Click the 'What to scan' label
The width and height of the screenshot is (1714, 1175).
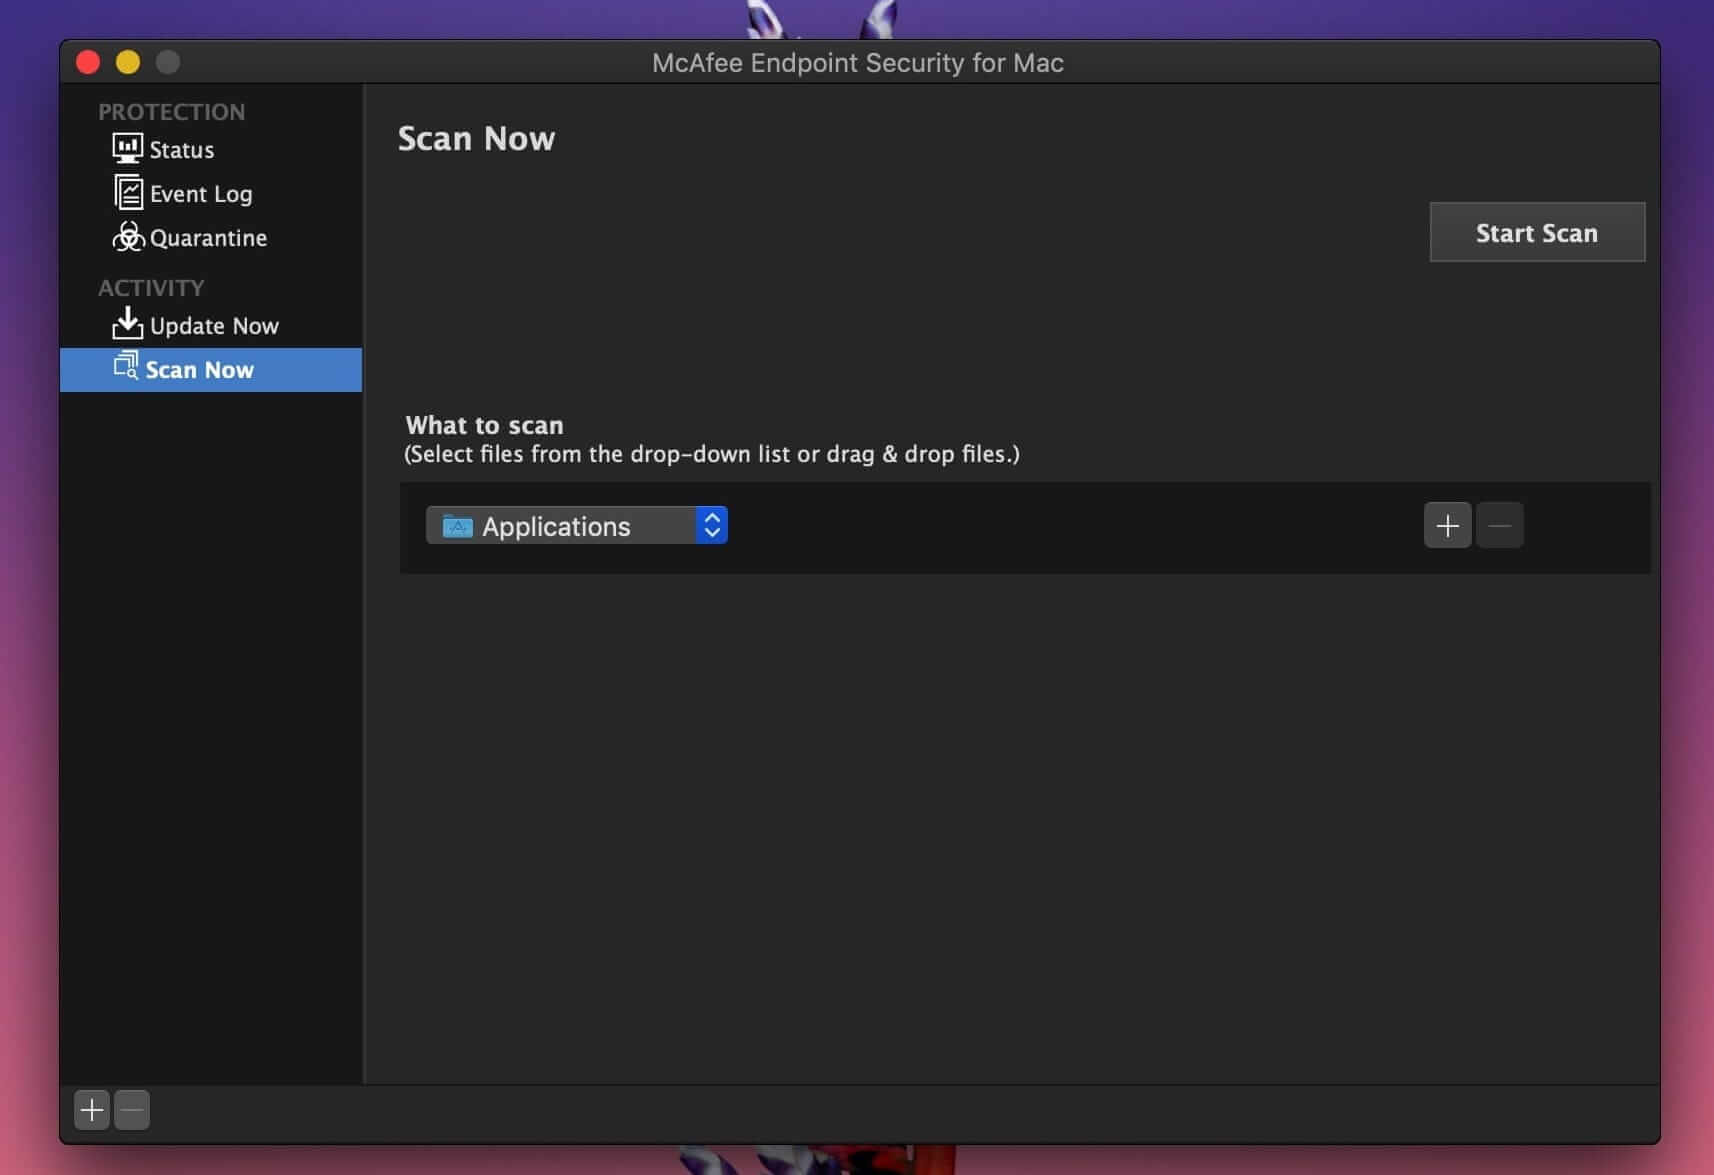tap(484, 425)
